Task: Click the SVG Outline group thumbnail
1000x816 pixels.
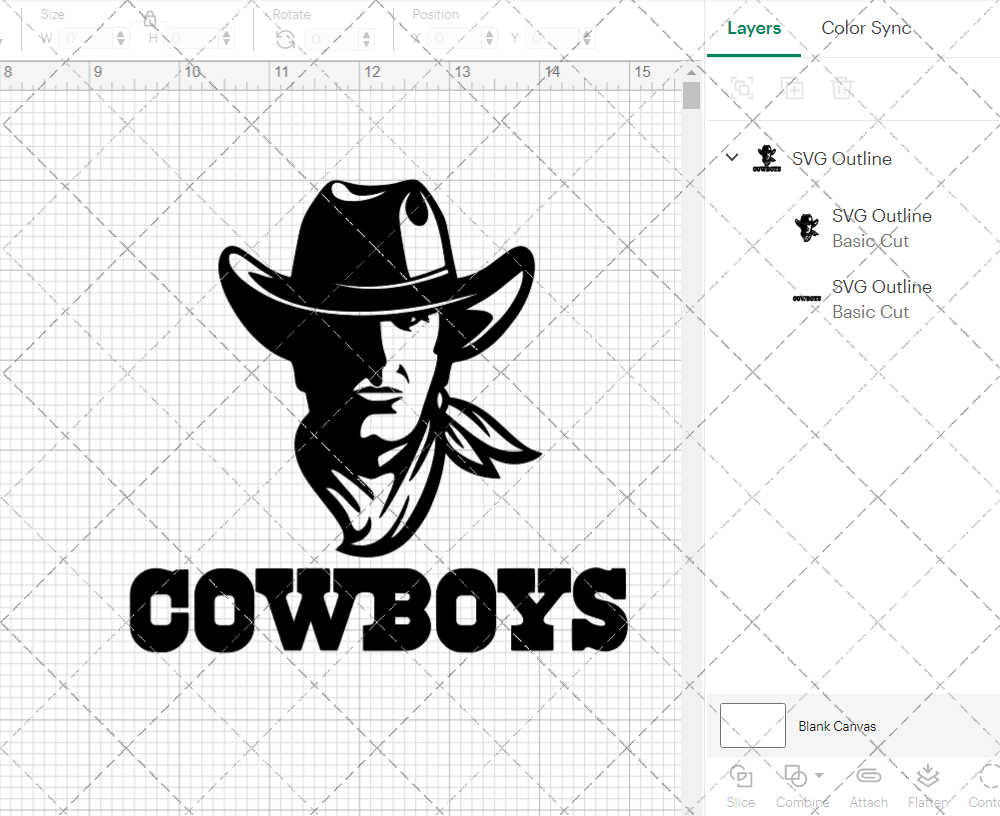Action: (x=767, y=158)
